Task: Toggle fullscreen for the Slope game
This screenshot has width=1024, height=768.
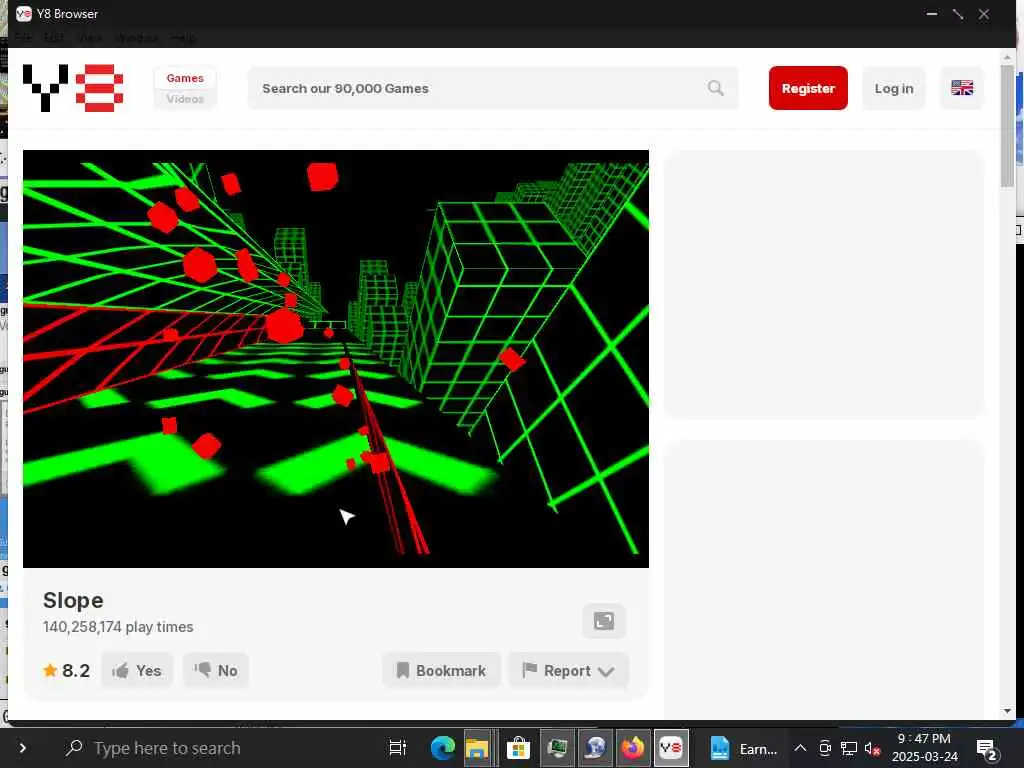Action: (604, 620)
